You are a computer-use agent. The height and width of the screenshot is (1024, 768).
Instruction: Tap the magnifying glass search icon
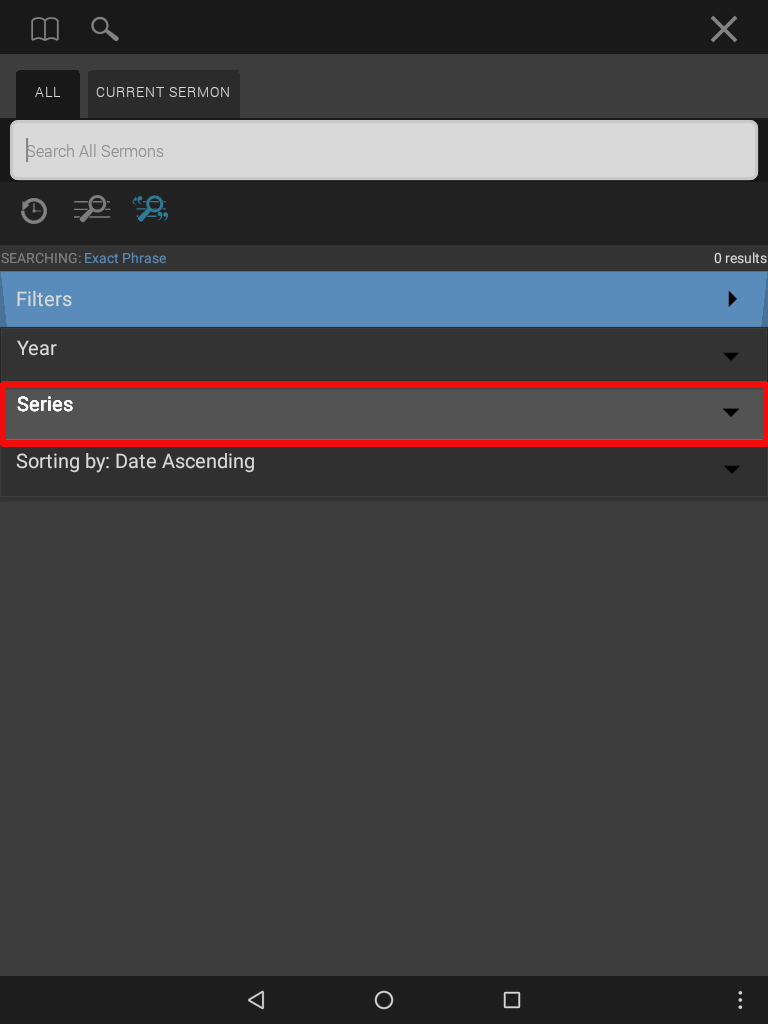(104, 29)
